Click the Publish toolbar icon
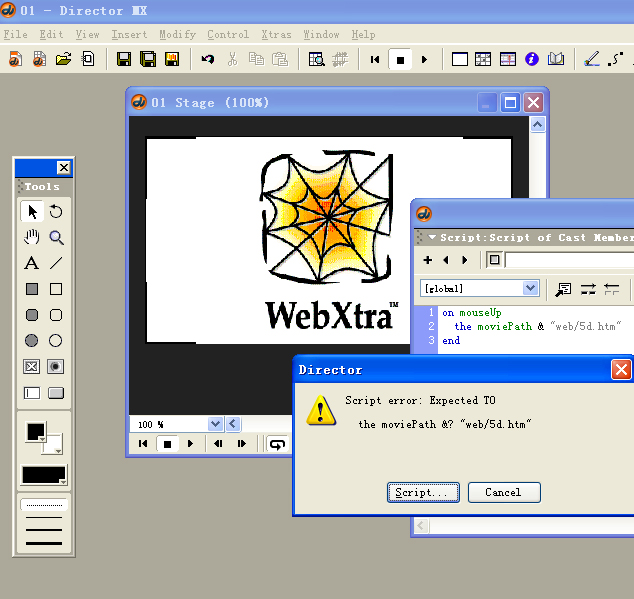The height and width of the screenshot is (599, 634). coord(172,59)
